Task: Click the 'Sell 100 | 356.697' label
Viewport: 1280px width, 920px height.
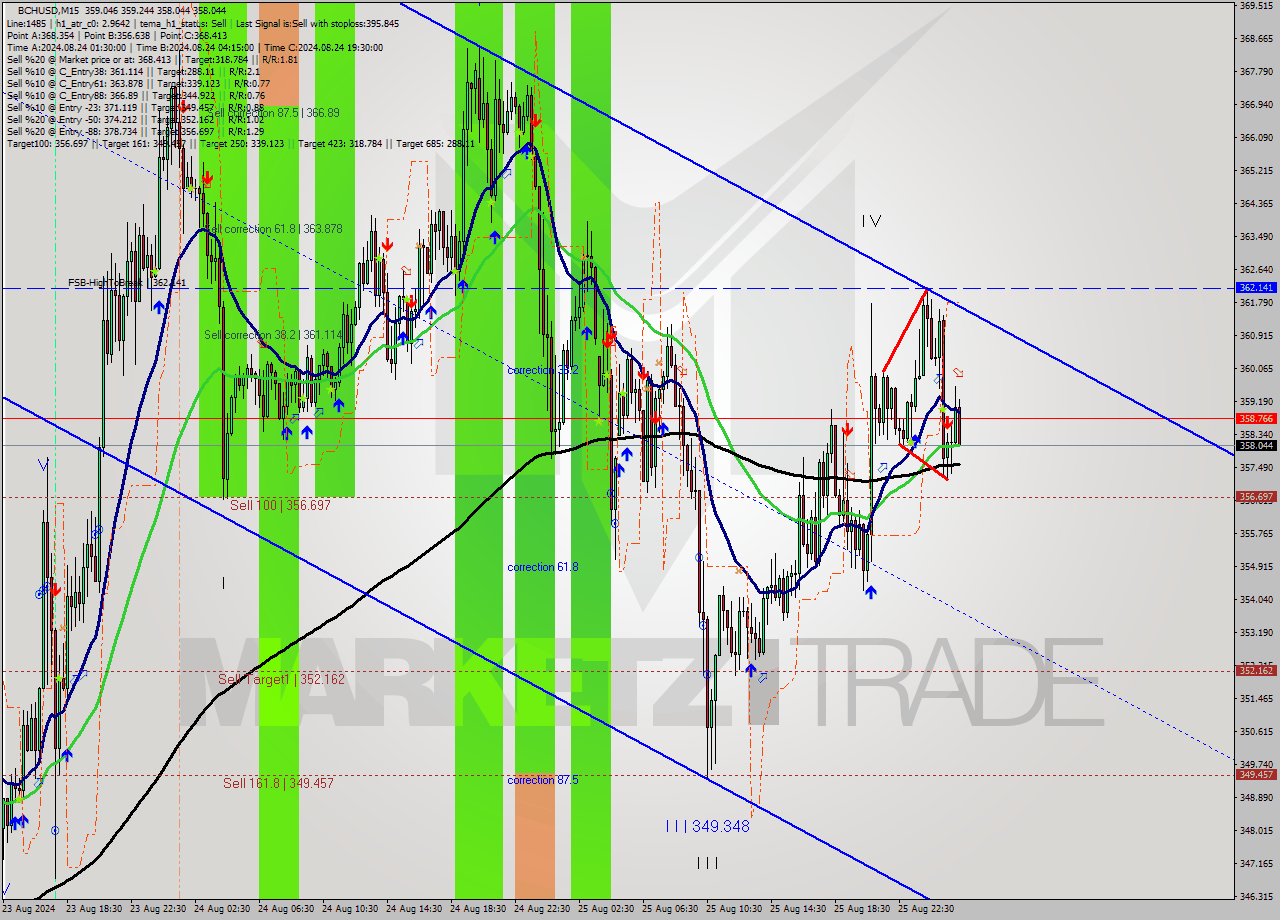Action: (x=280, y=505)
